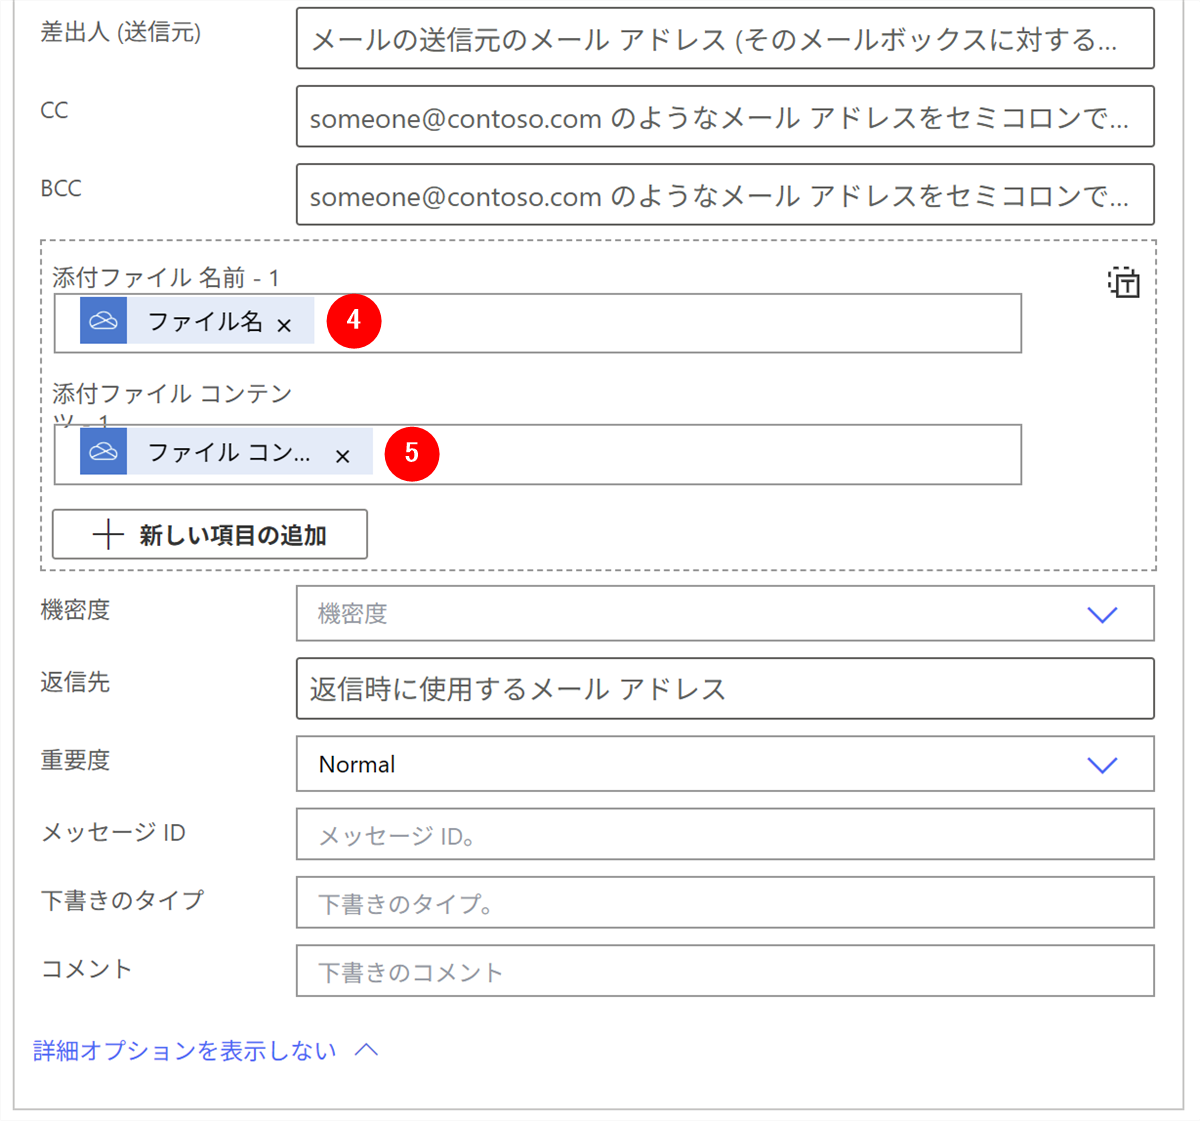Expand the 重要度 dropdown showing Normal
The height and width of the screenshot is (1121, 1200).
click(x=1101, y=765)
